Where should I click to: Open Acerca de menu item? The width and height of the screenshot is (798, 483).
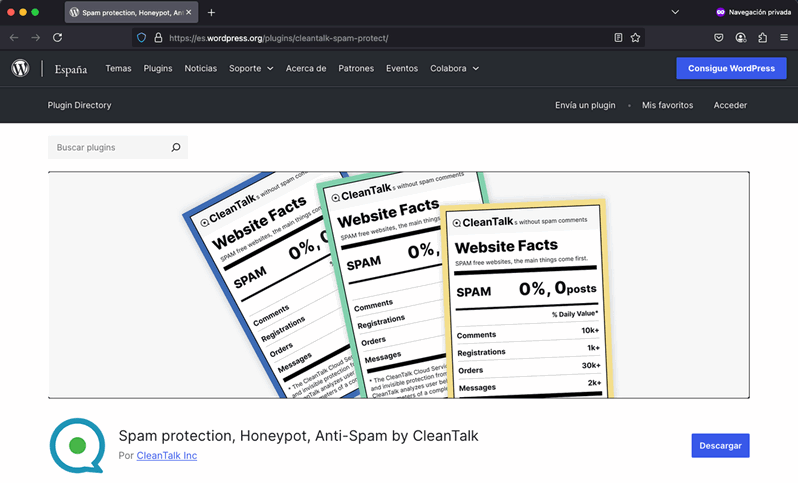click(x=306, y=68)
